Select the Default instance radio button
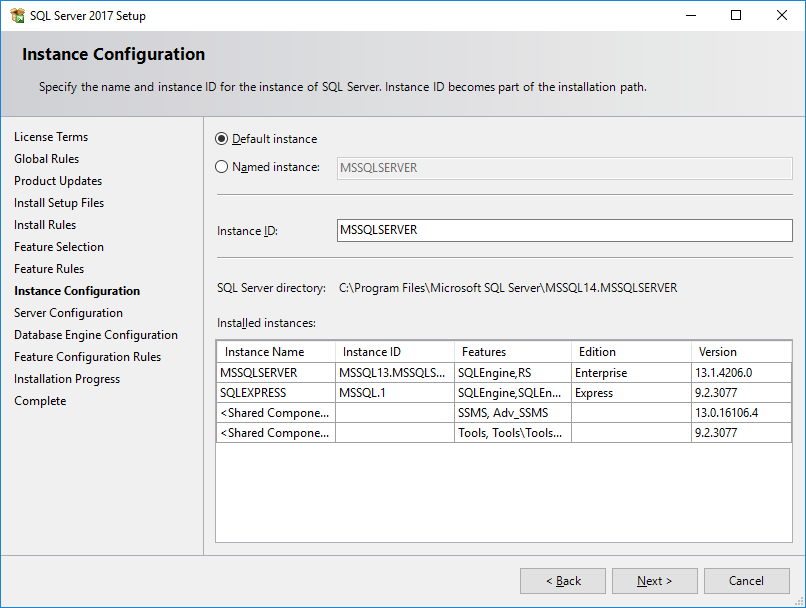 (222, 139)
